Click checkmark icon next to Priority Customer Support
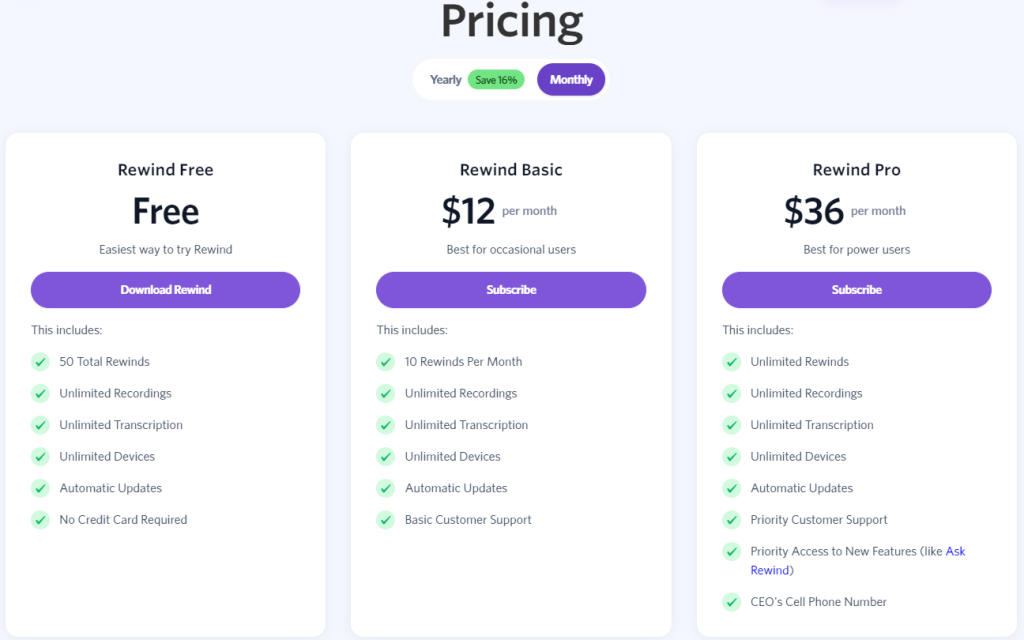Viewport: 1024px width, 640px height. pos(732,520)
